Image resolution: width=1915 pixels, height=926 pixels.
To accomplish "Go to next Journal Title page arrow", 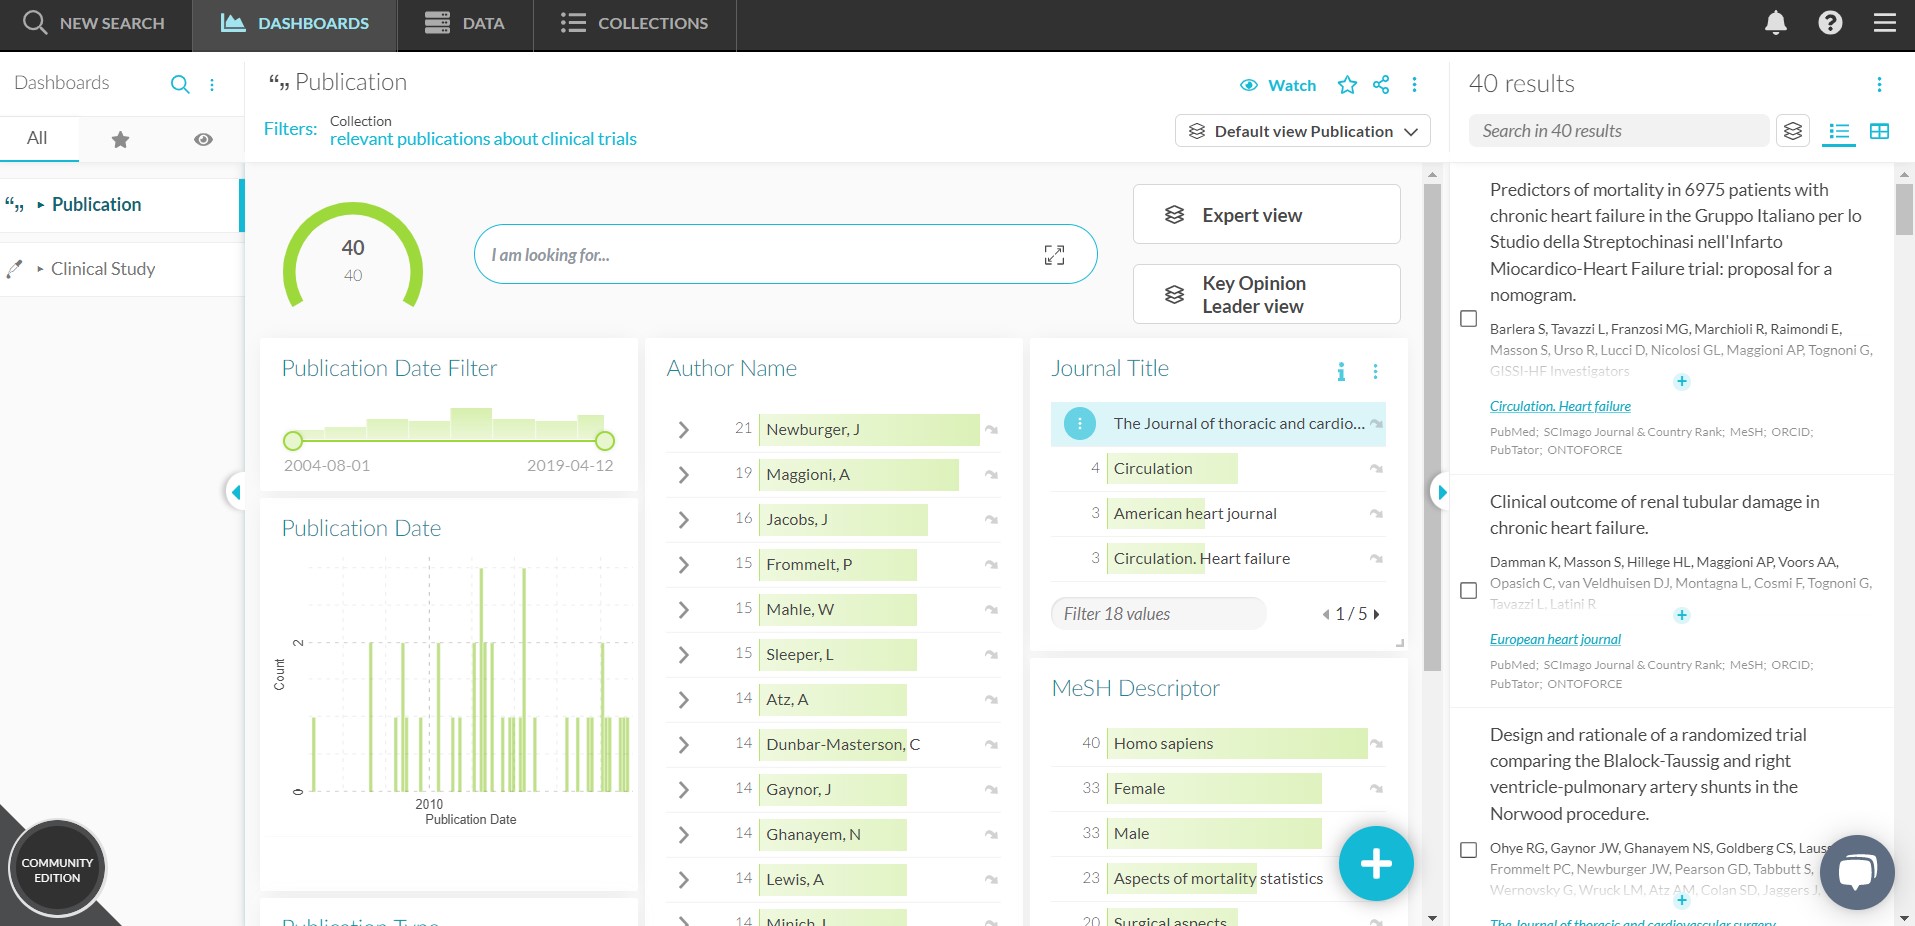I will click(1377, 615).
